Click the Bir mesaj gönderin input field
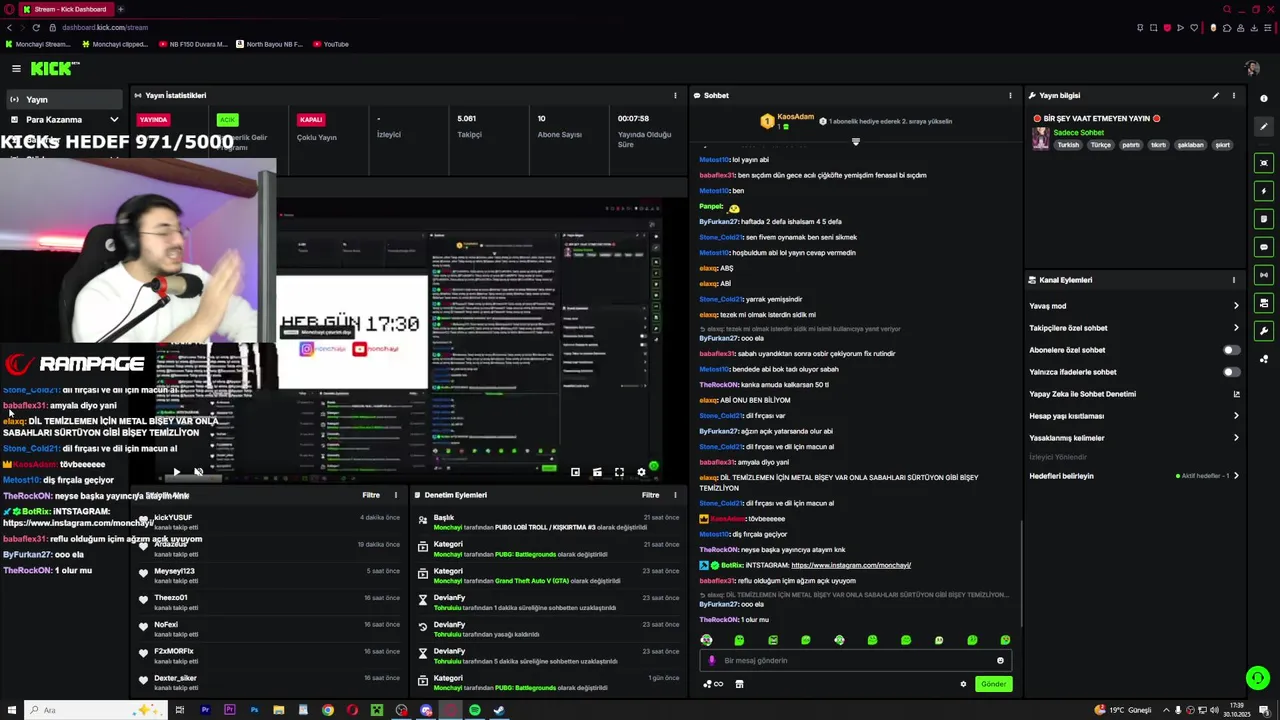Viewport: 1280px width, 720px height. click(855, 660)
